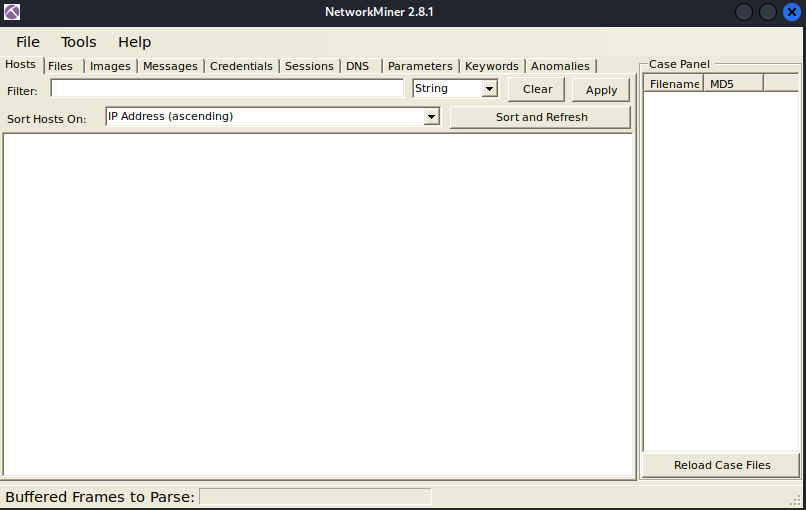This screenshot has height=510, width=806.
Task: Open the Tools menu
Action: [x=78, y=42]
